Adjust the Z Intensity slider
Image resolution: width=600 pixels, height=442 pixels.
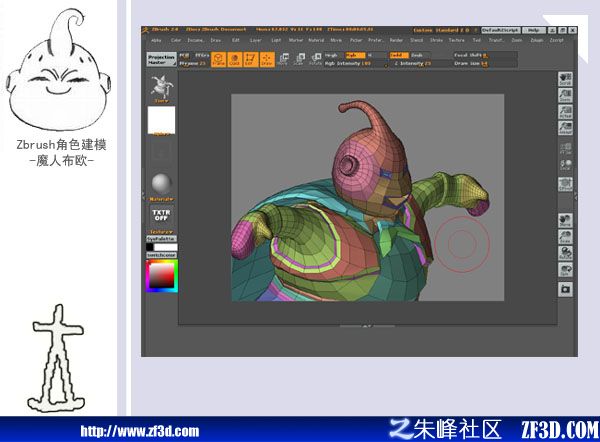(x=419, y=64)
